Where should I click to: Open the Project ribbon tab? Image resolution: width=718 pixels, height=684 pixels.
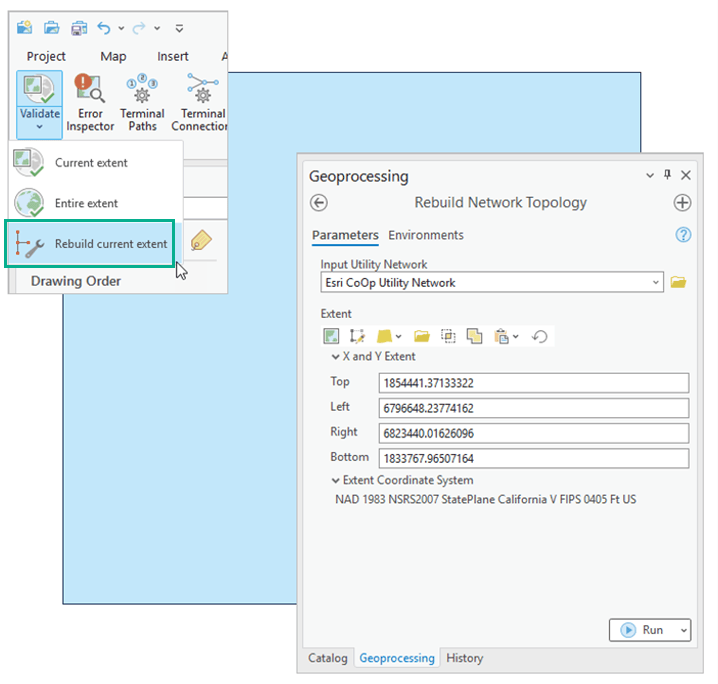point(46,56)
